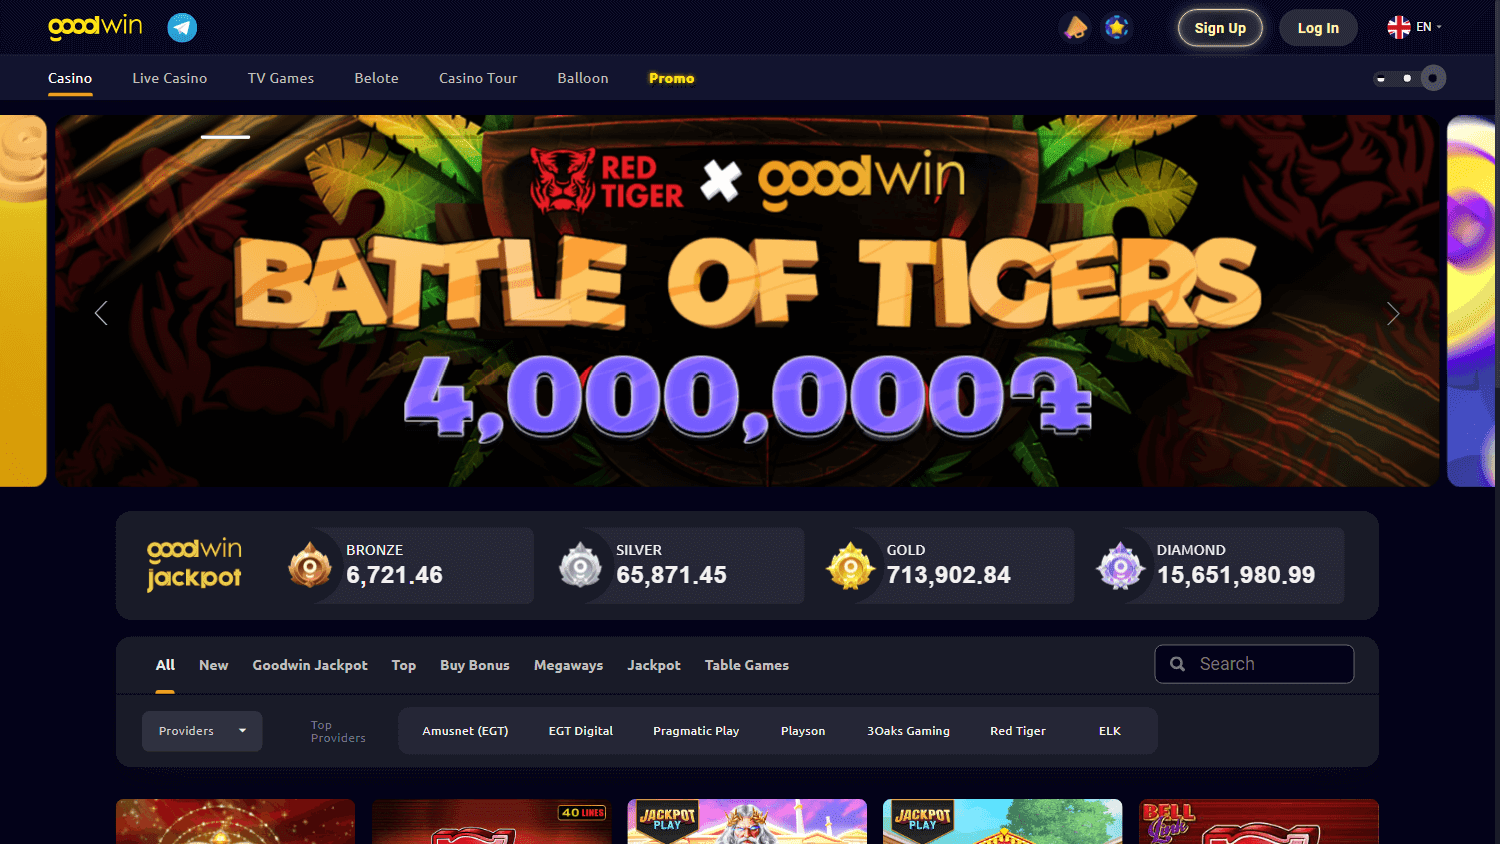Screen dimensions: 1500x844
Task: Open the EN language dropdown
Action: [x=1414, y=27]
